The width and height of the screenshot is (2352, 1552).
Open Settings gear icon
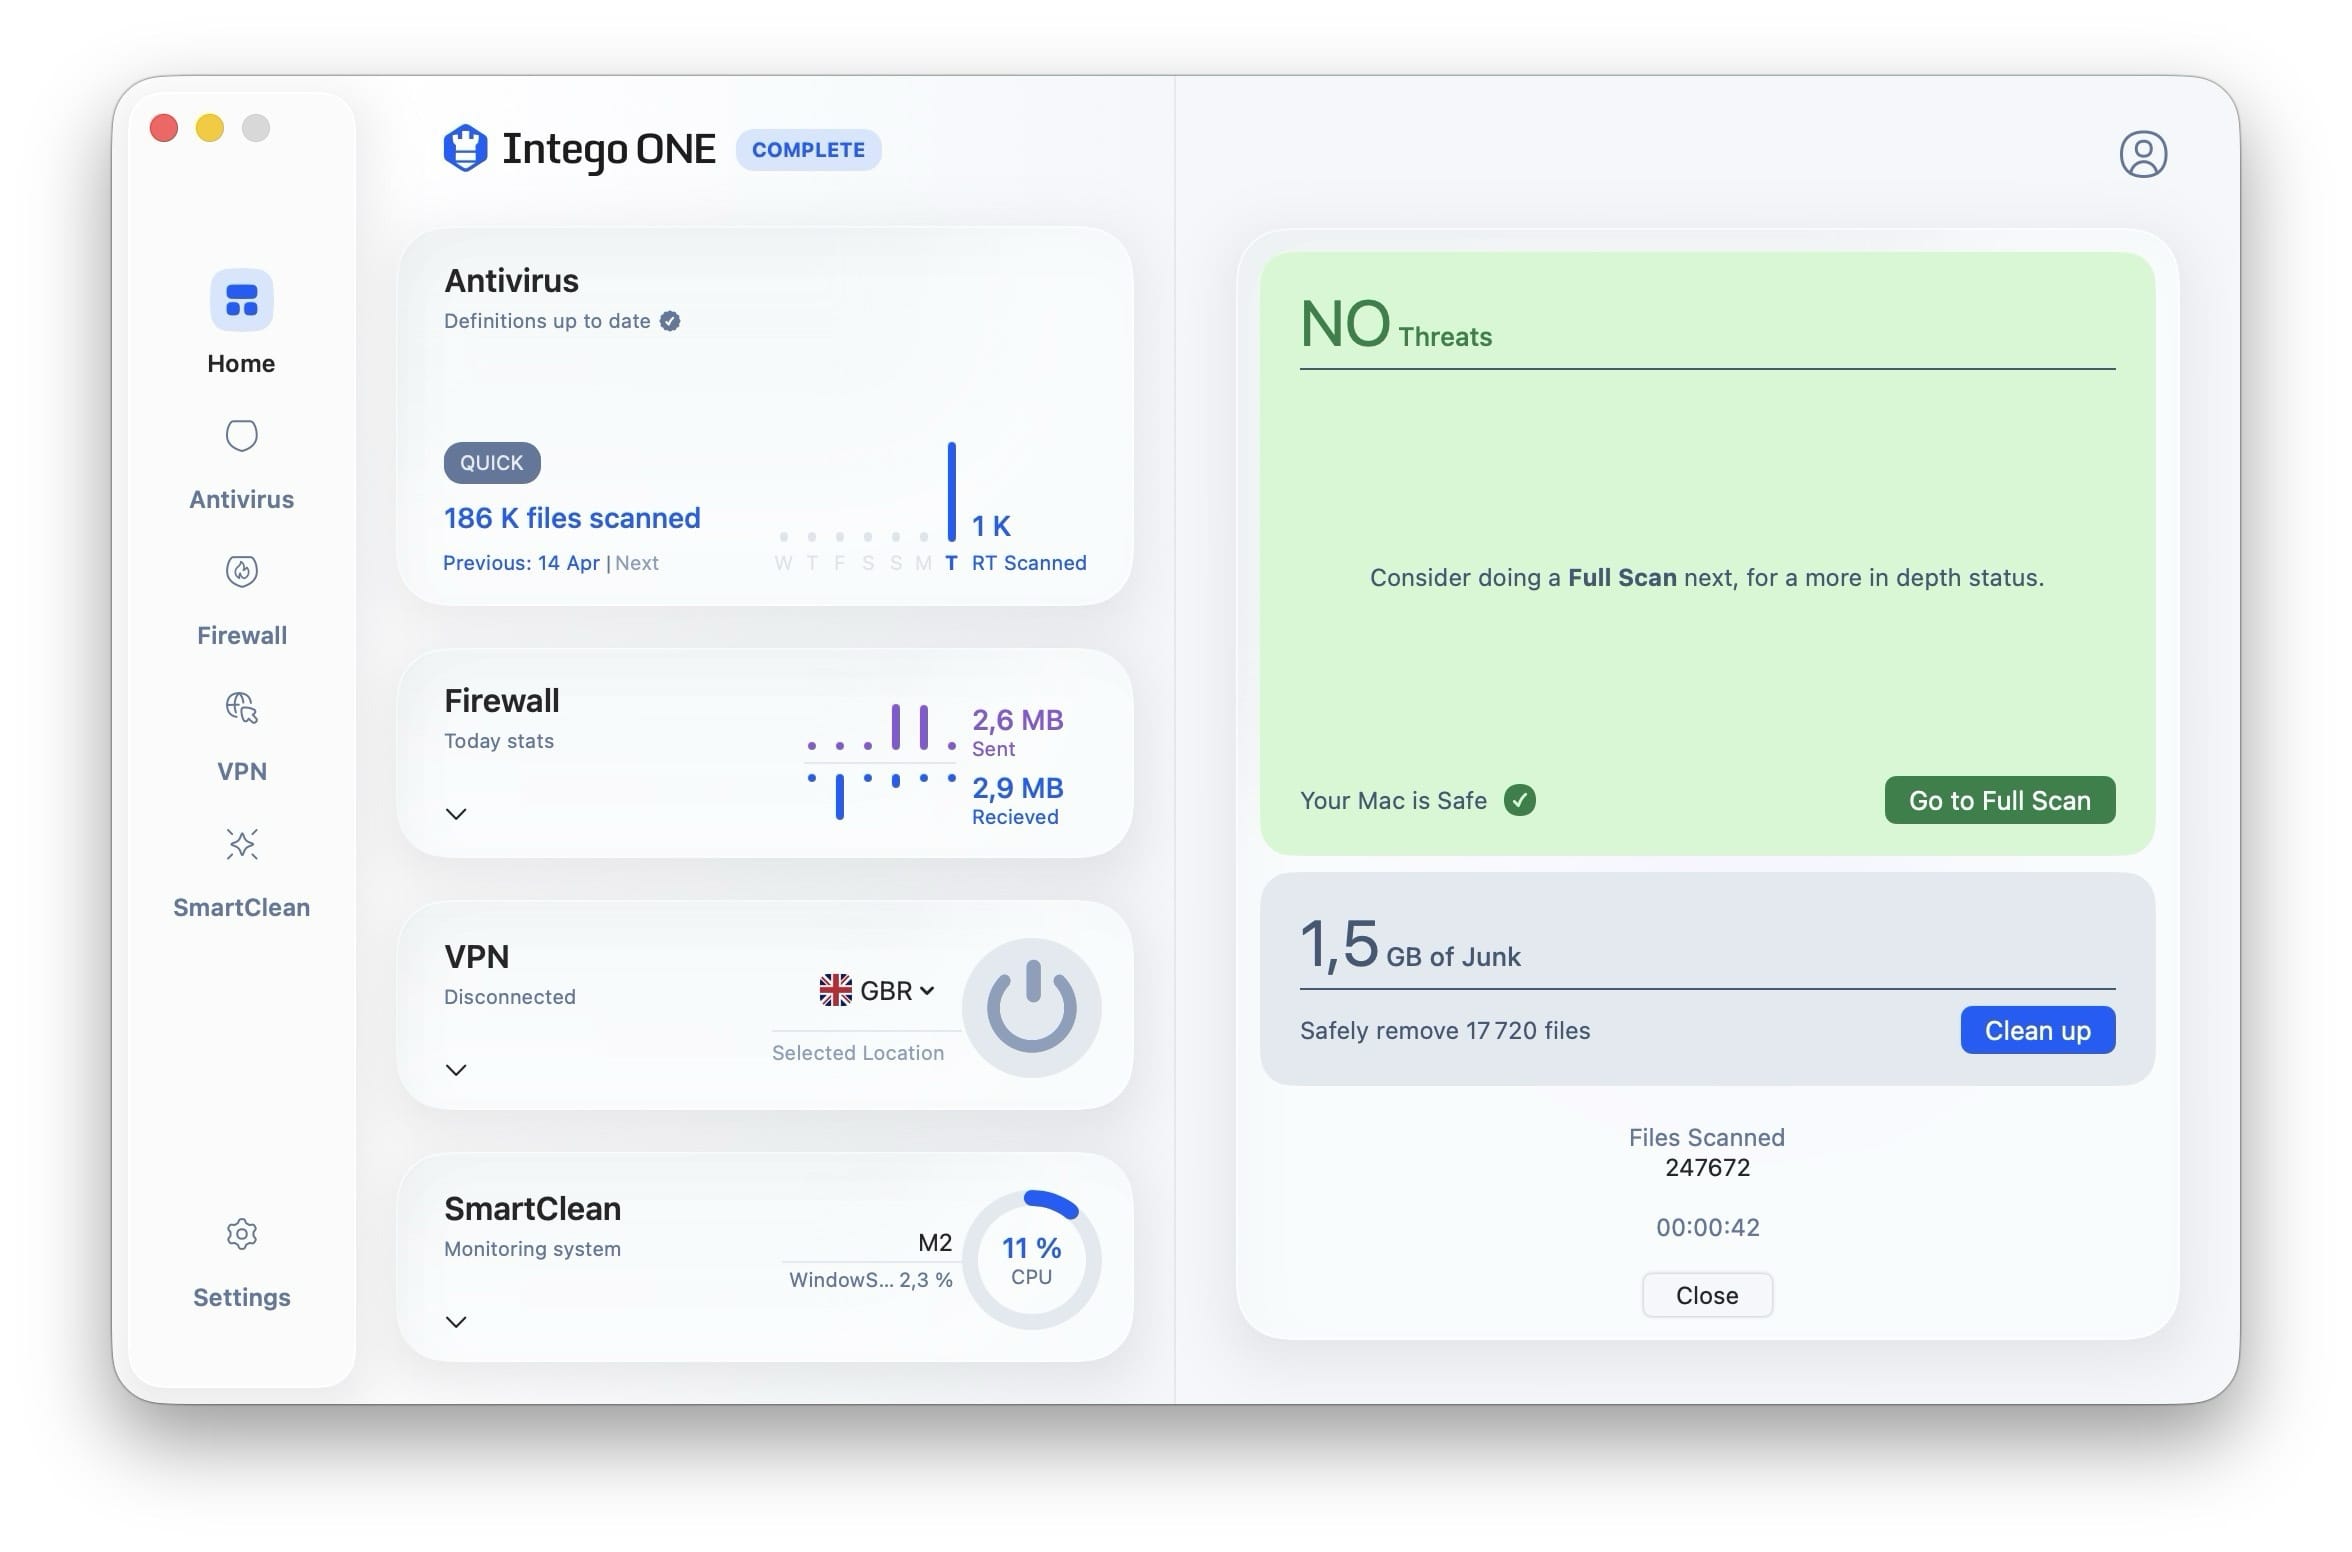tap(241, 1234)
